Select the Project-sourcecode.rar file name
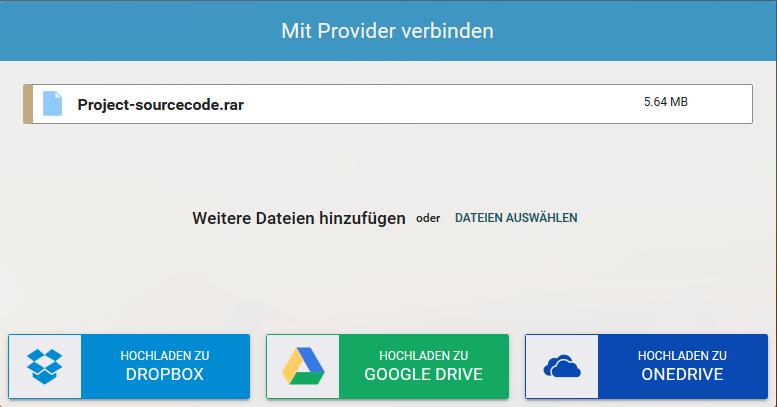 click(161, 105)
